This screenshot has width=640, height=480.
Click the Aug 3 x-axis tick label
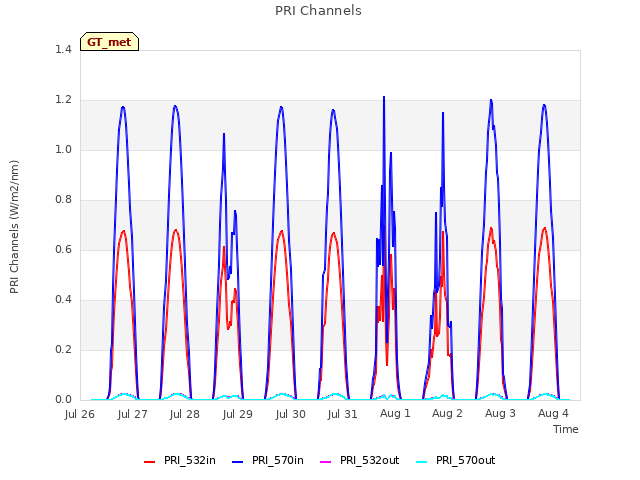[x=500, y=413]
